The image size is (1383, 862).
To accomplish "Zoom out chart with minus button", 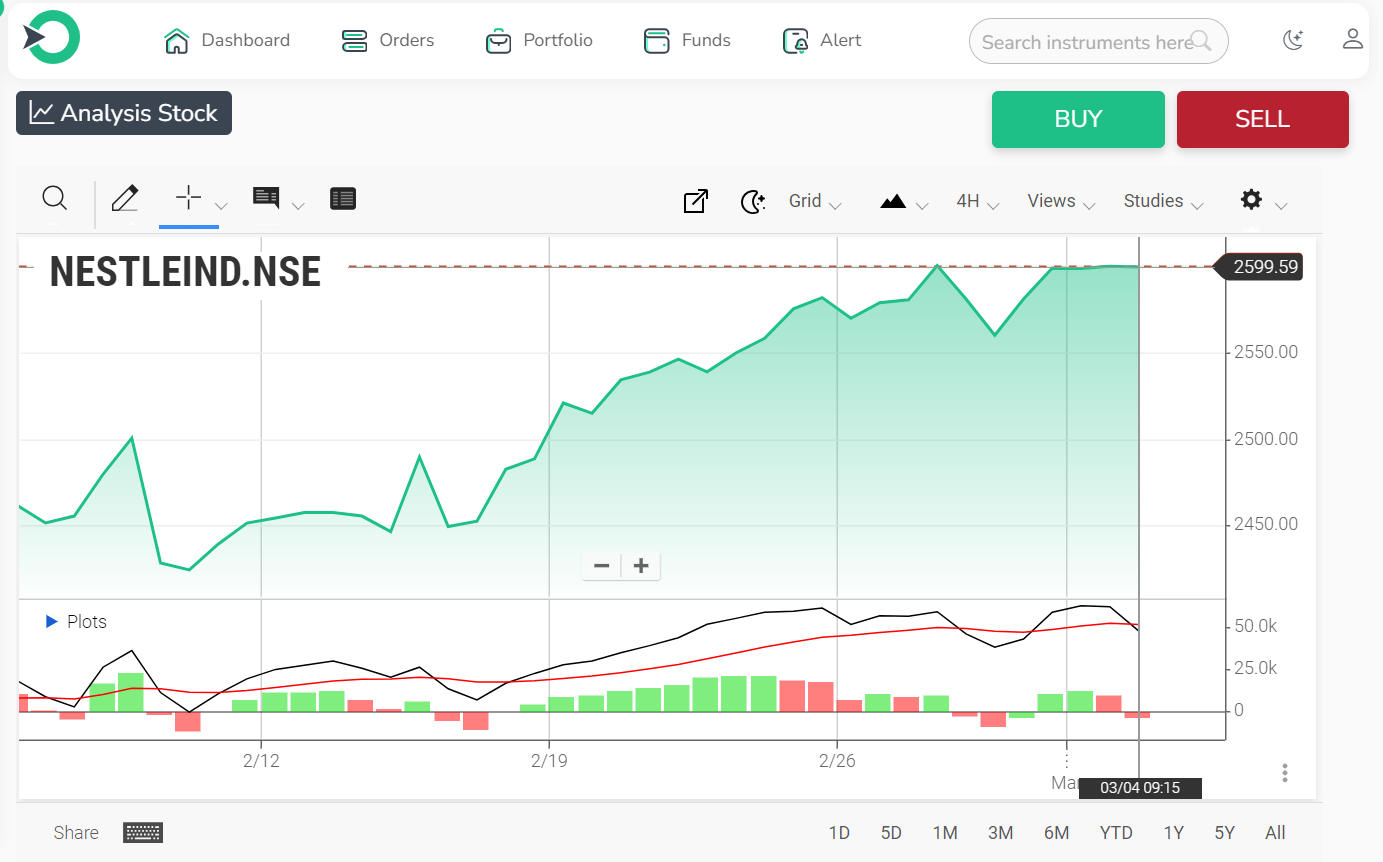I will pyautogui.click(x=602, y=566).
